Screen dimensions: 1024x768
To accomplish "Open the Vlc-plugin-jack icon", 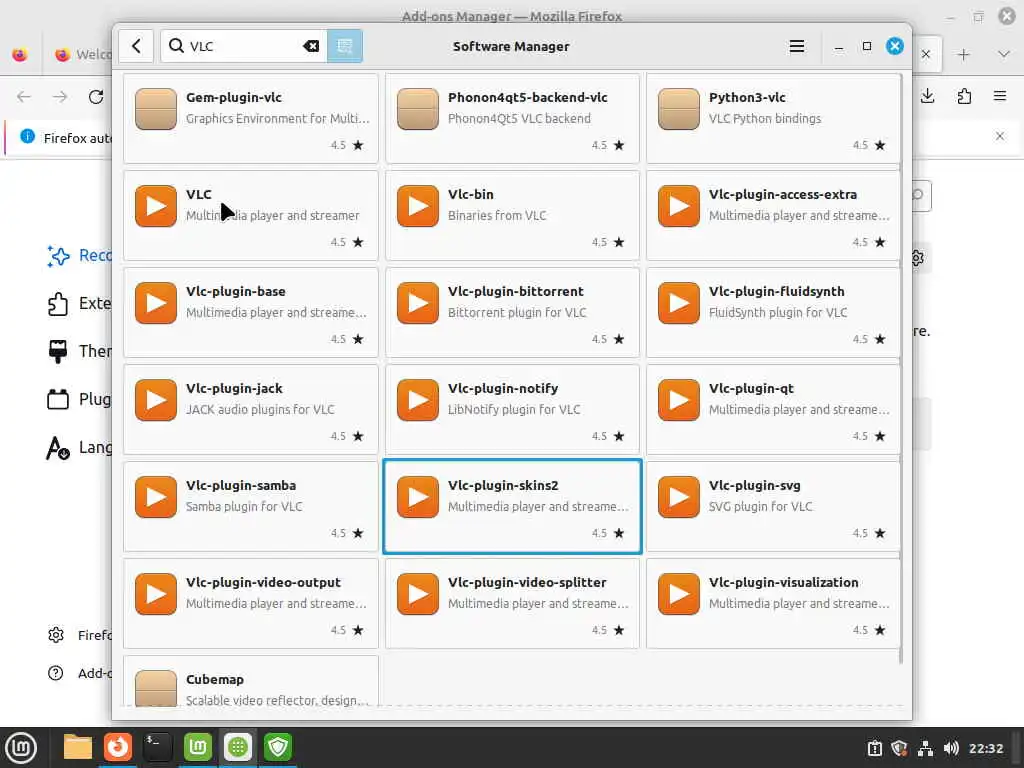I will tap(155, 400).
